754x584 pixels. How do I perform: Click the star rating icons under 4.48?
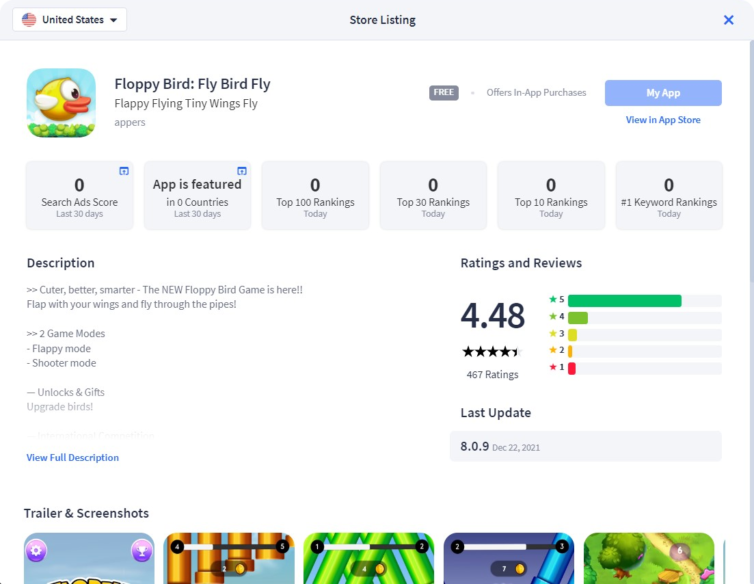tap(492, 352)
